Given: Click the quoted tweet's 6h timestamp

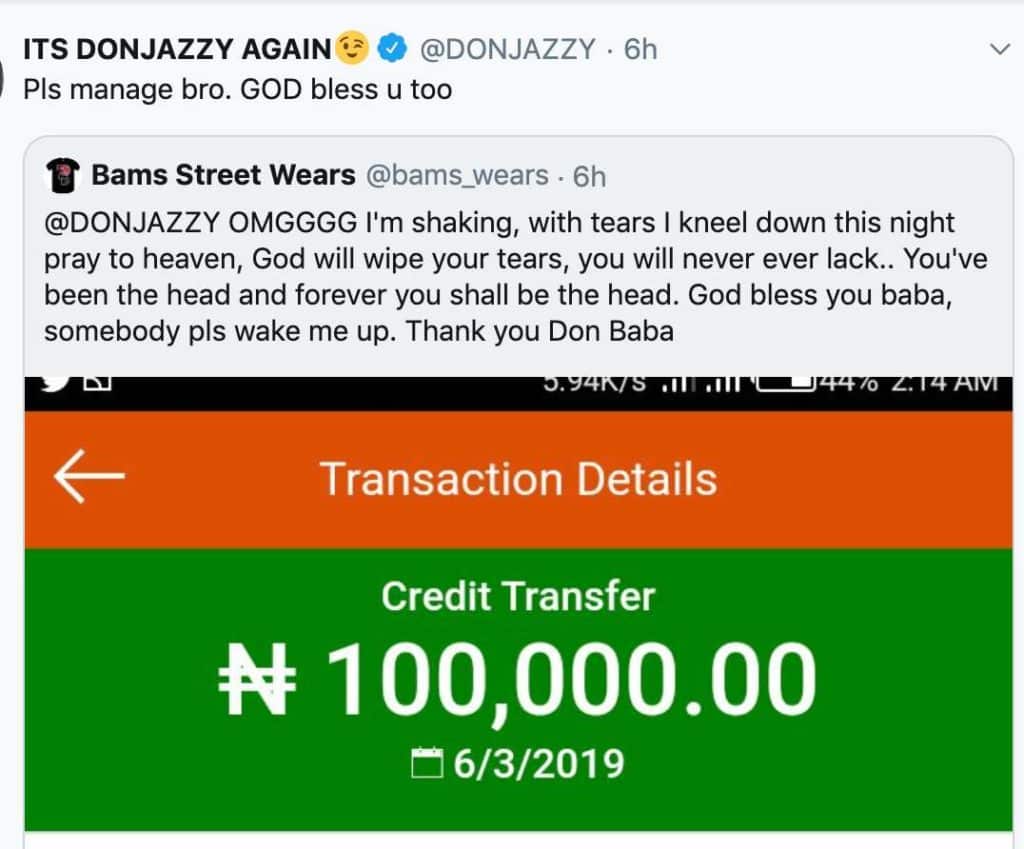Looking at the screenshot, I should click(589, 176).
